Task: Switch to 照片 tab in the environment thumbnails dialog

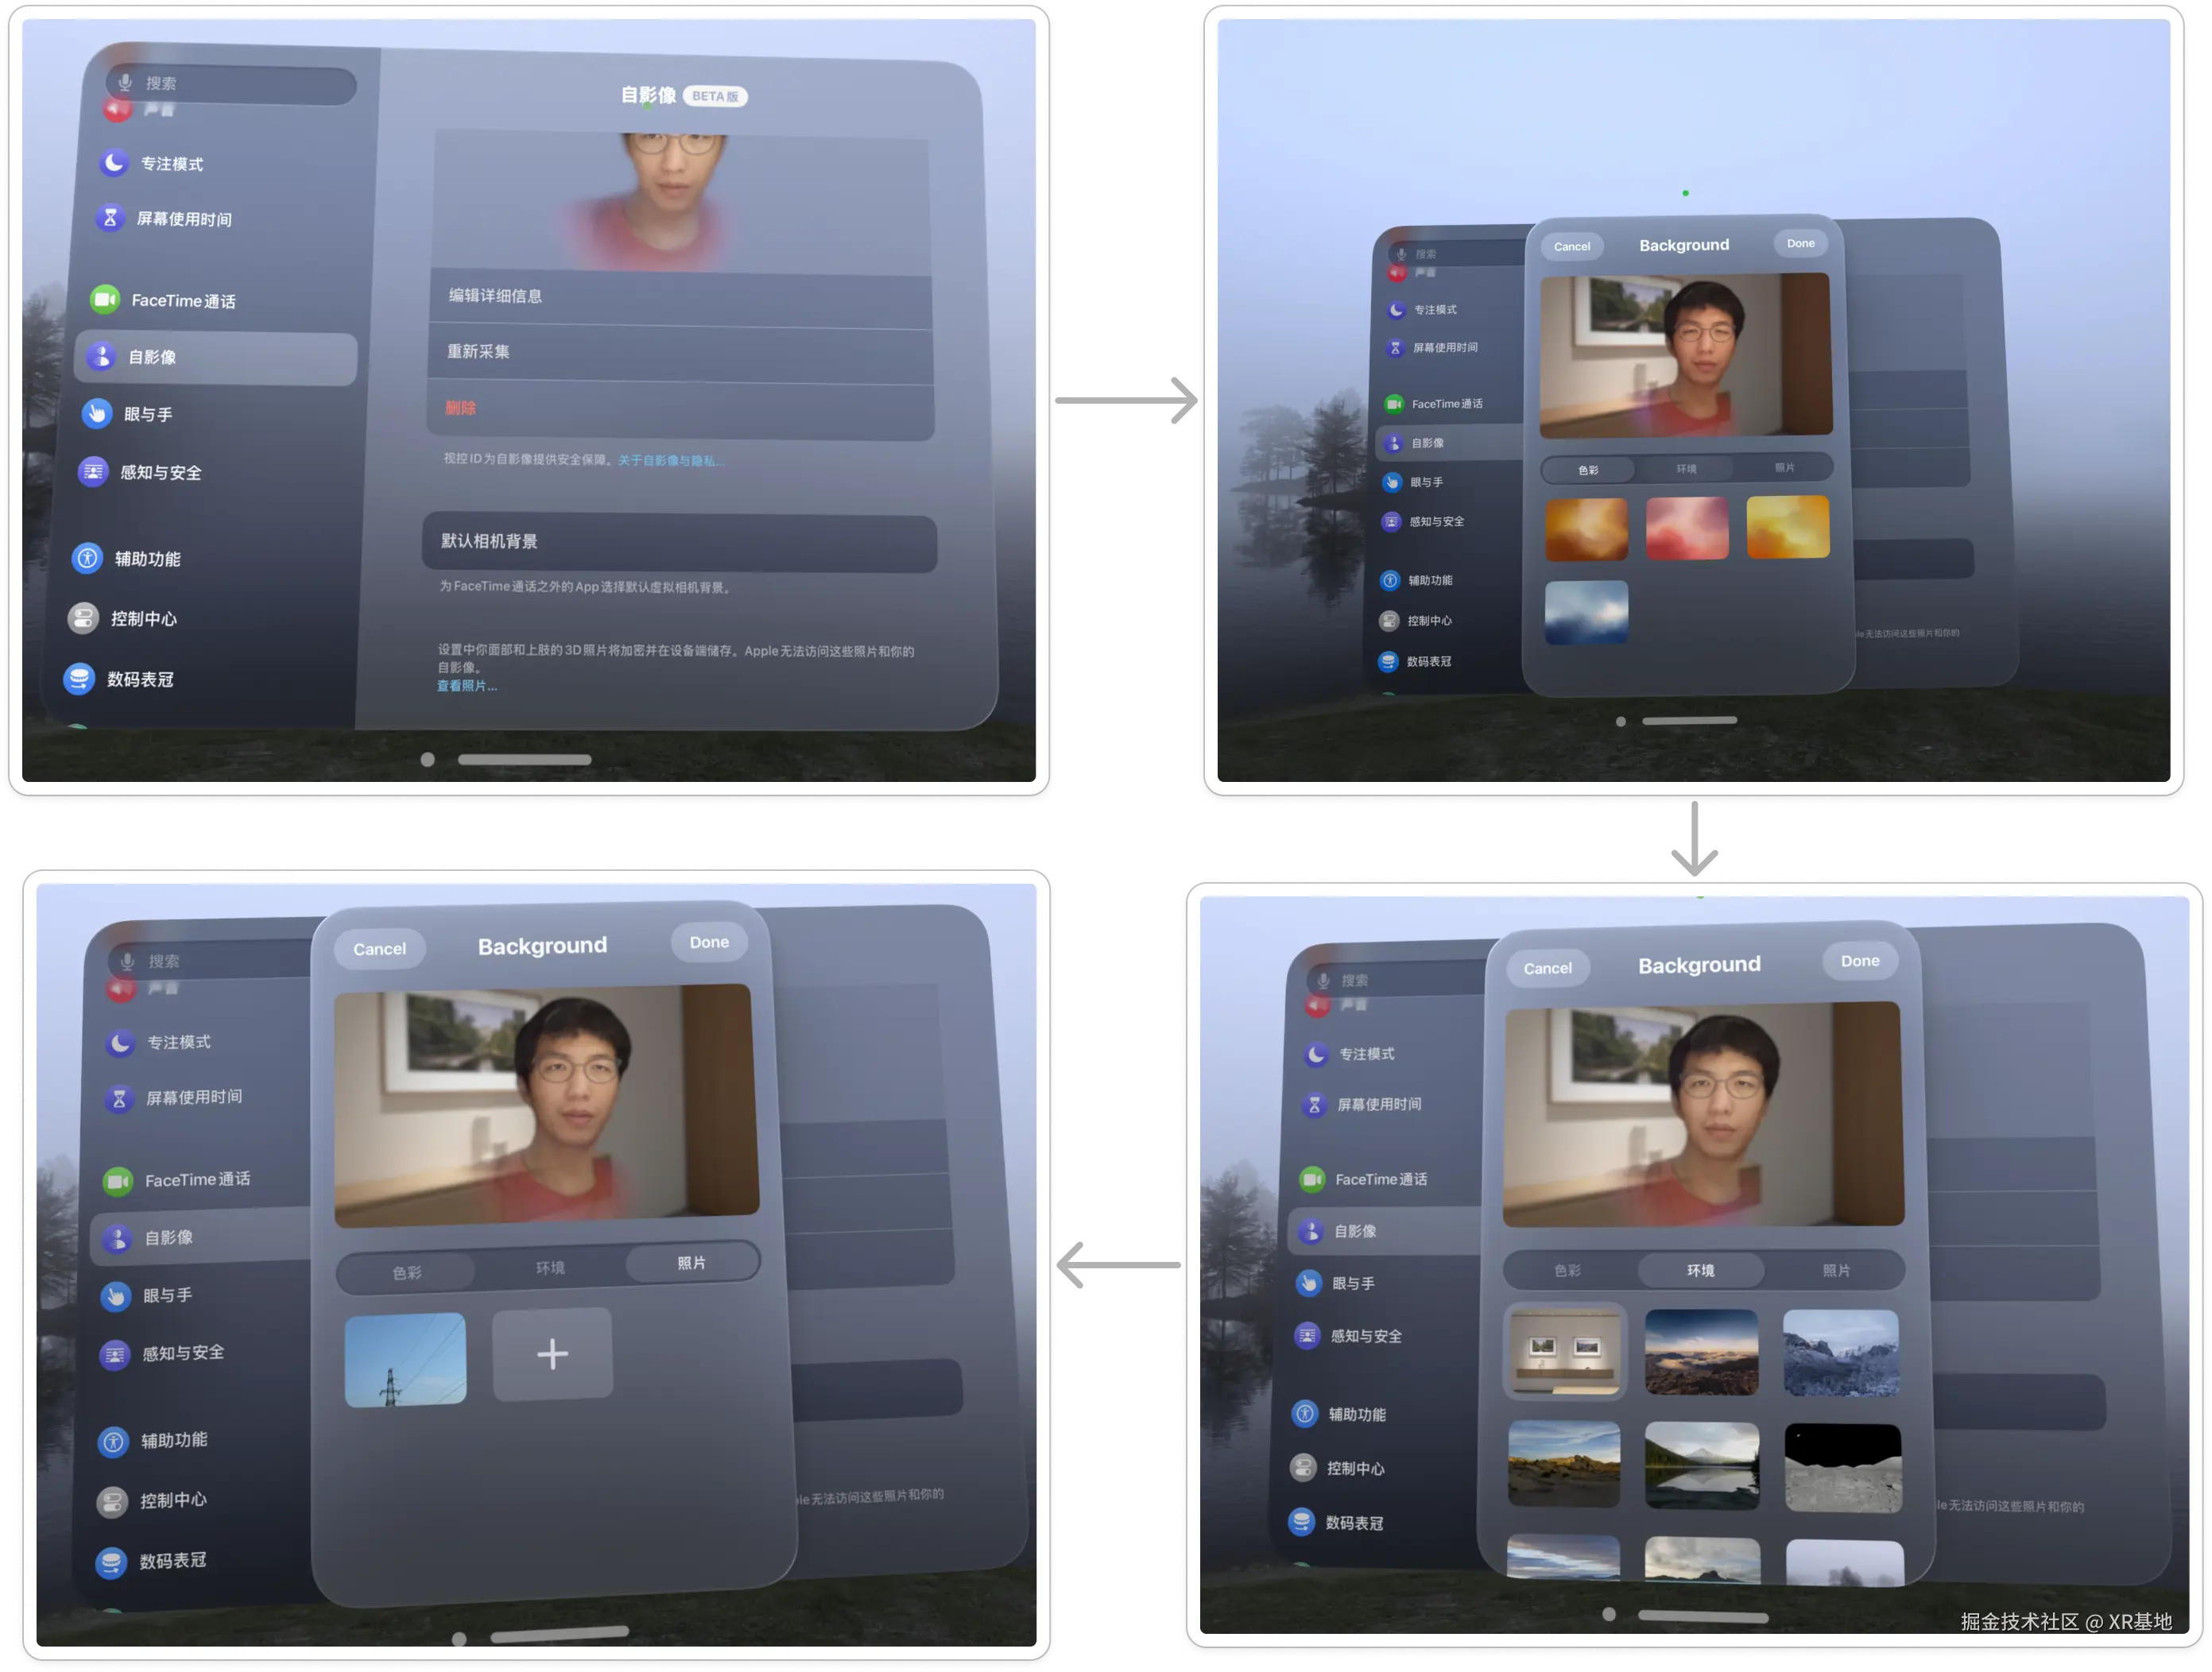Action: point(1835,1270)
